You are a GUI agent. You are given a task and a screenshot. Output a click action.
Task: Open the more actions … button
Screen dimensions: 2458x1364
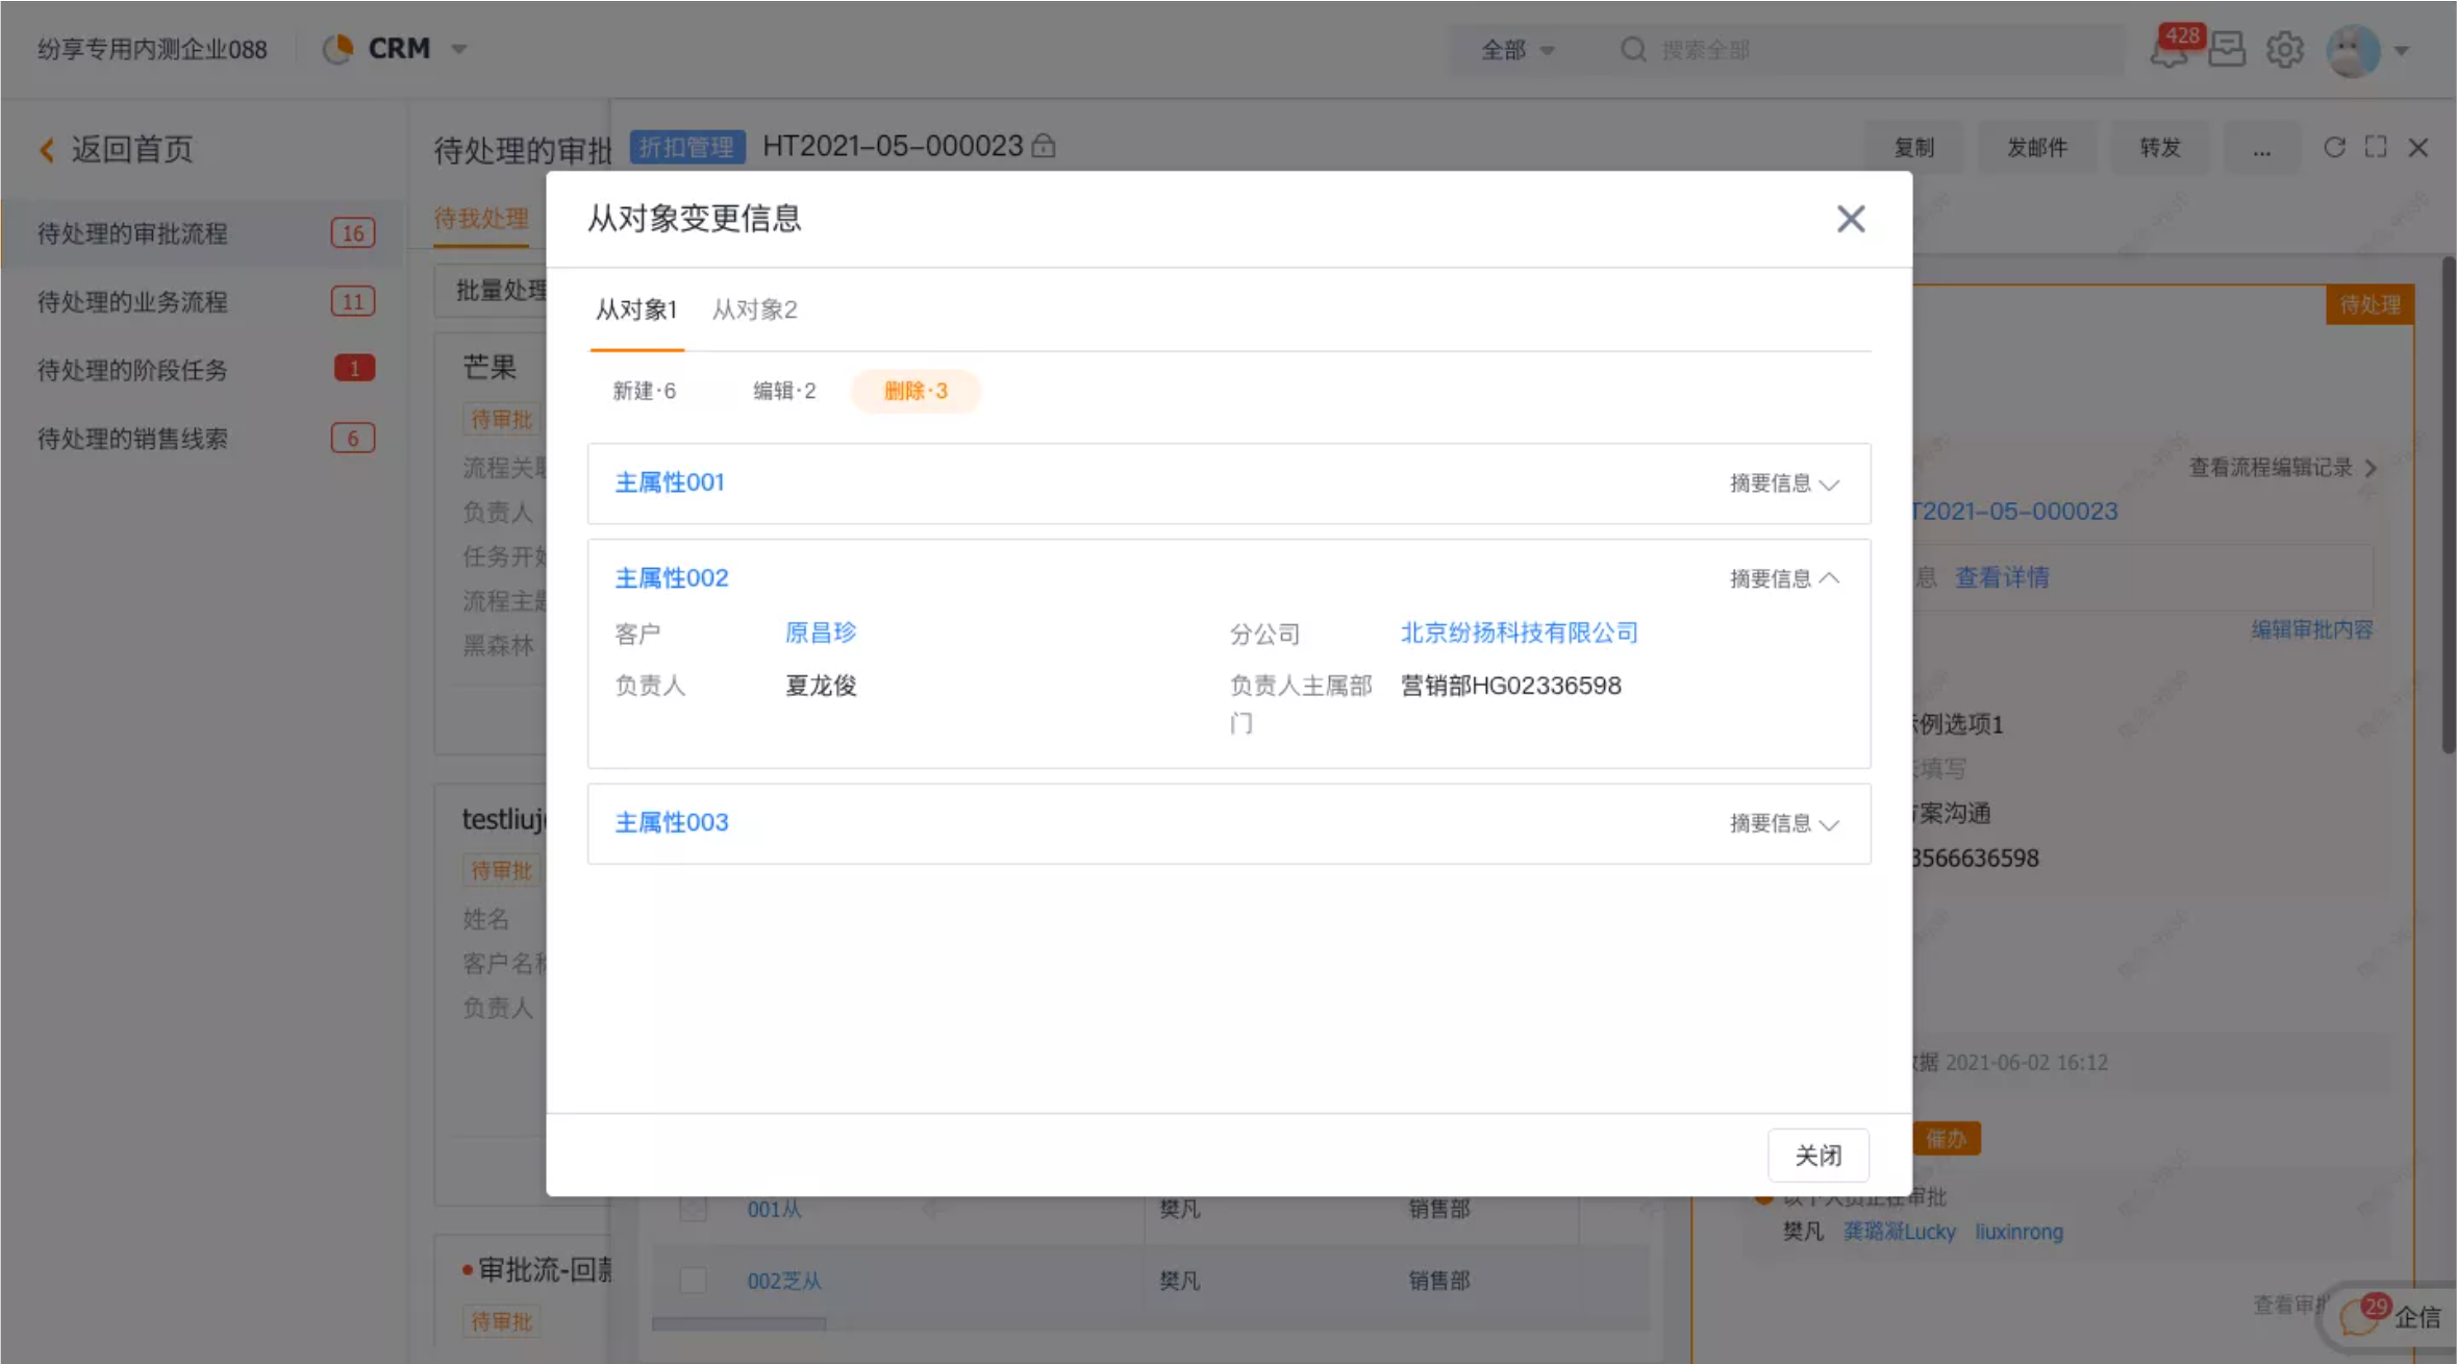click(x=2262, y=148)
